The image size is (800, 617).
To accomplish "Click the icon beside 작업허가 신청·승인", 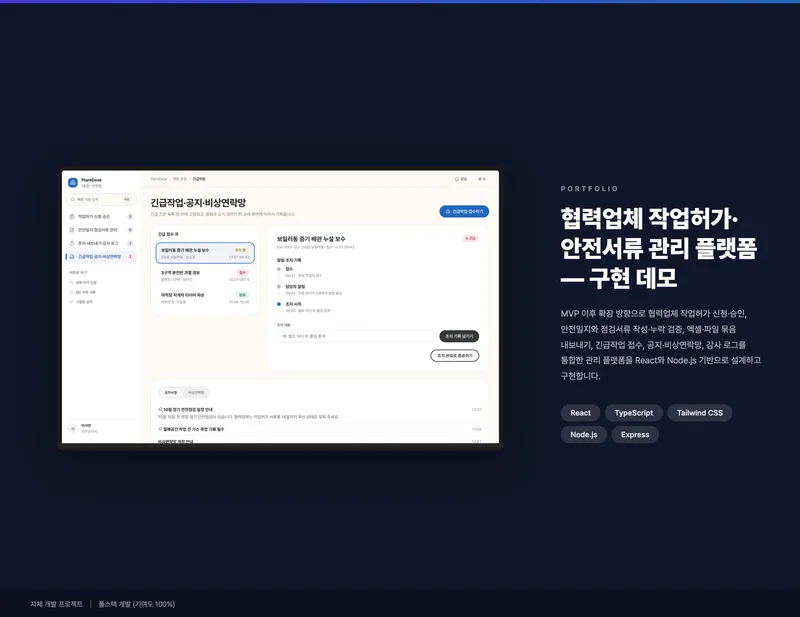I will 72,216.
